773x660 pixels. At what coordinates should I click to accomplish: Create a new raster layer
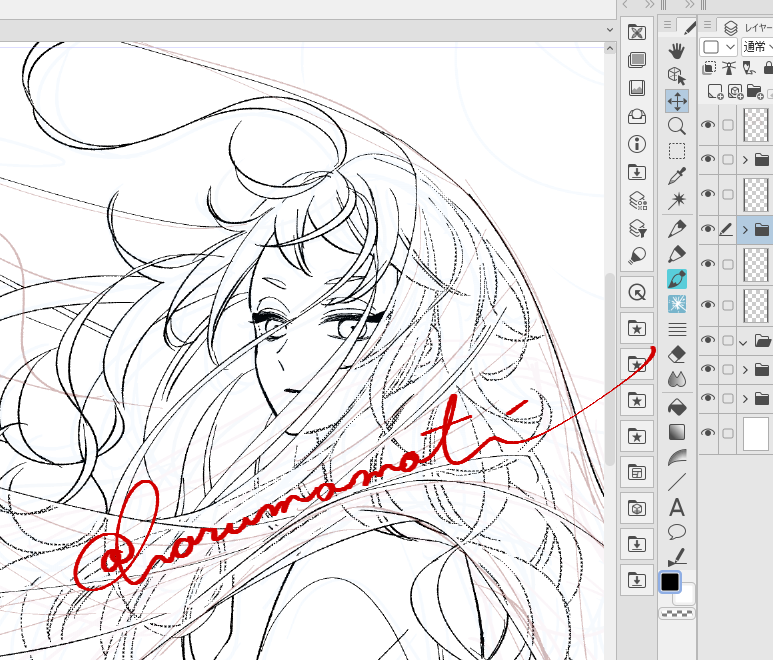point(715,92)
